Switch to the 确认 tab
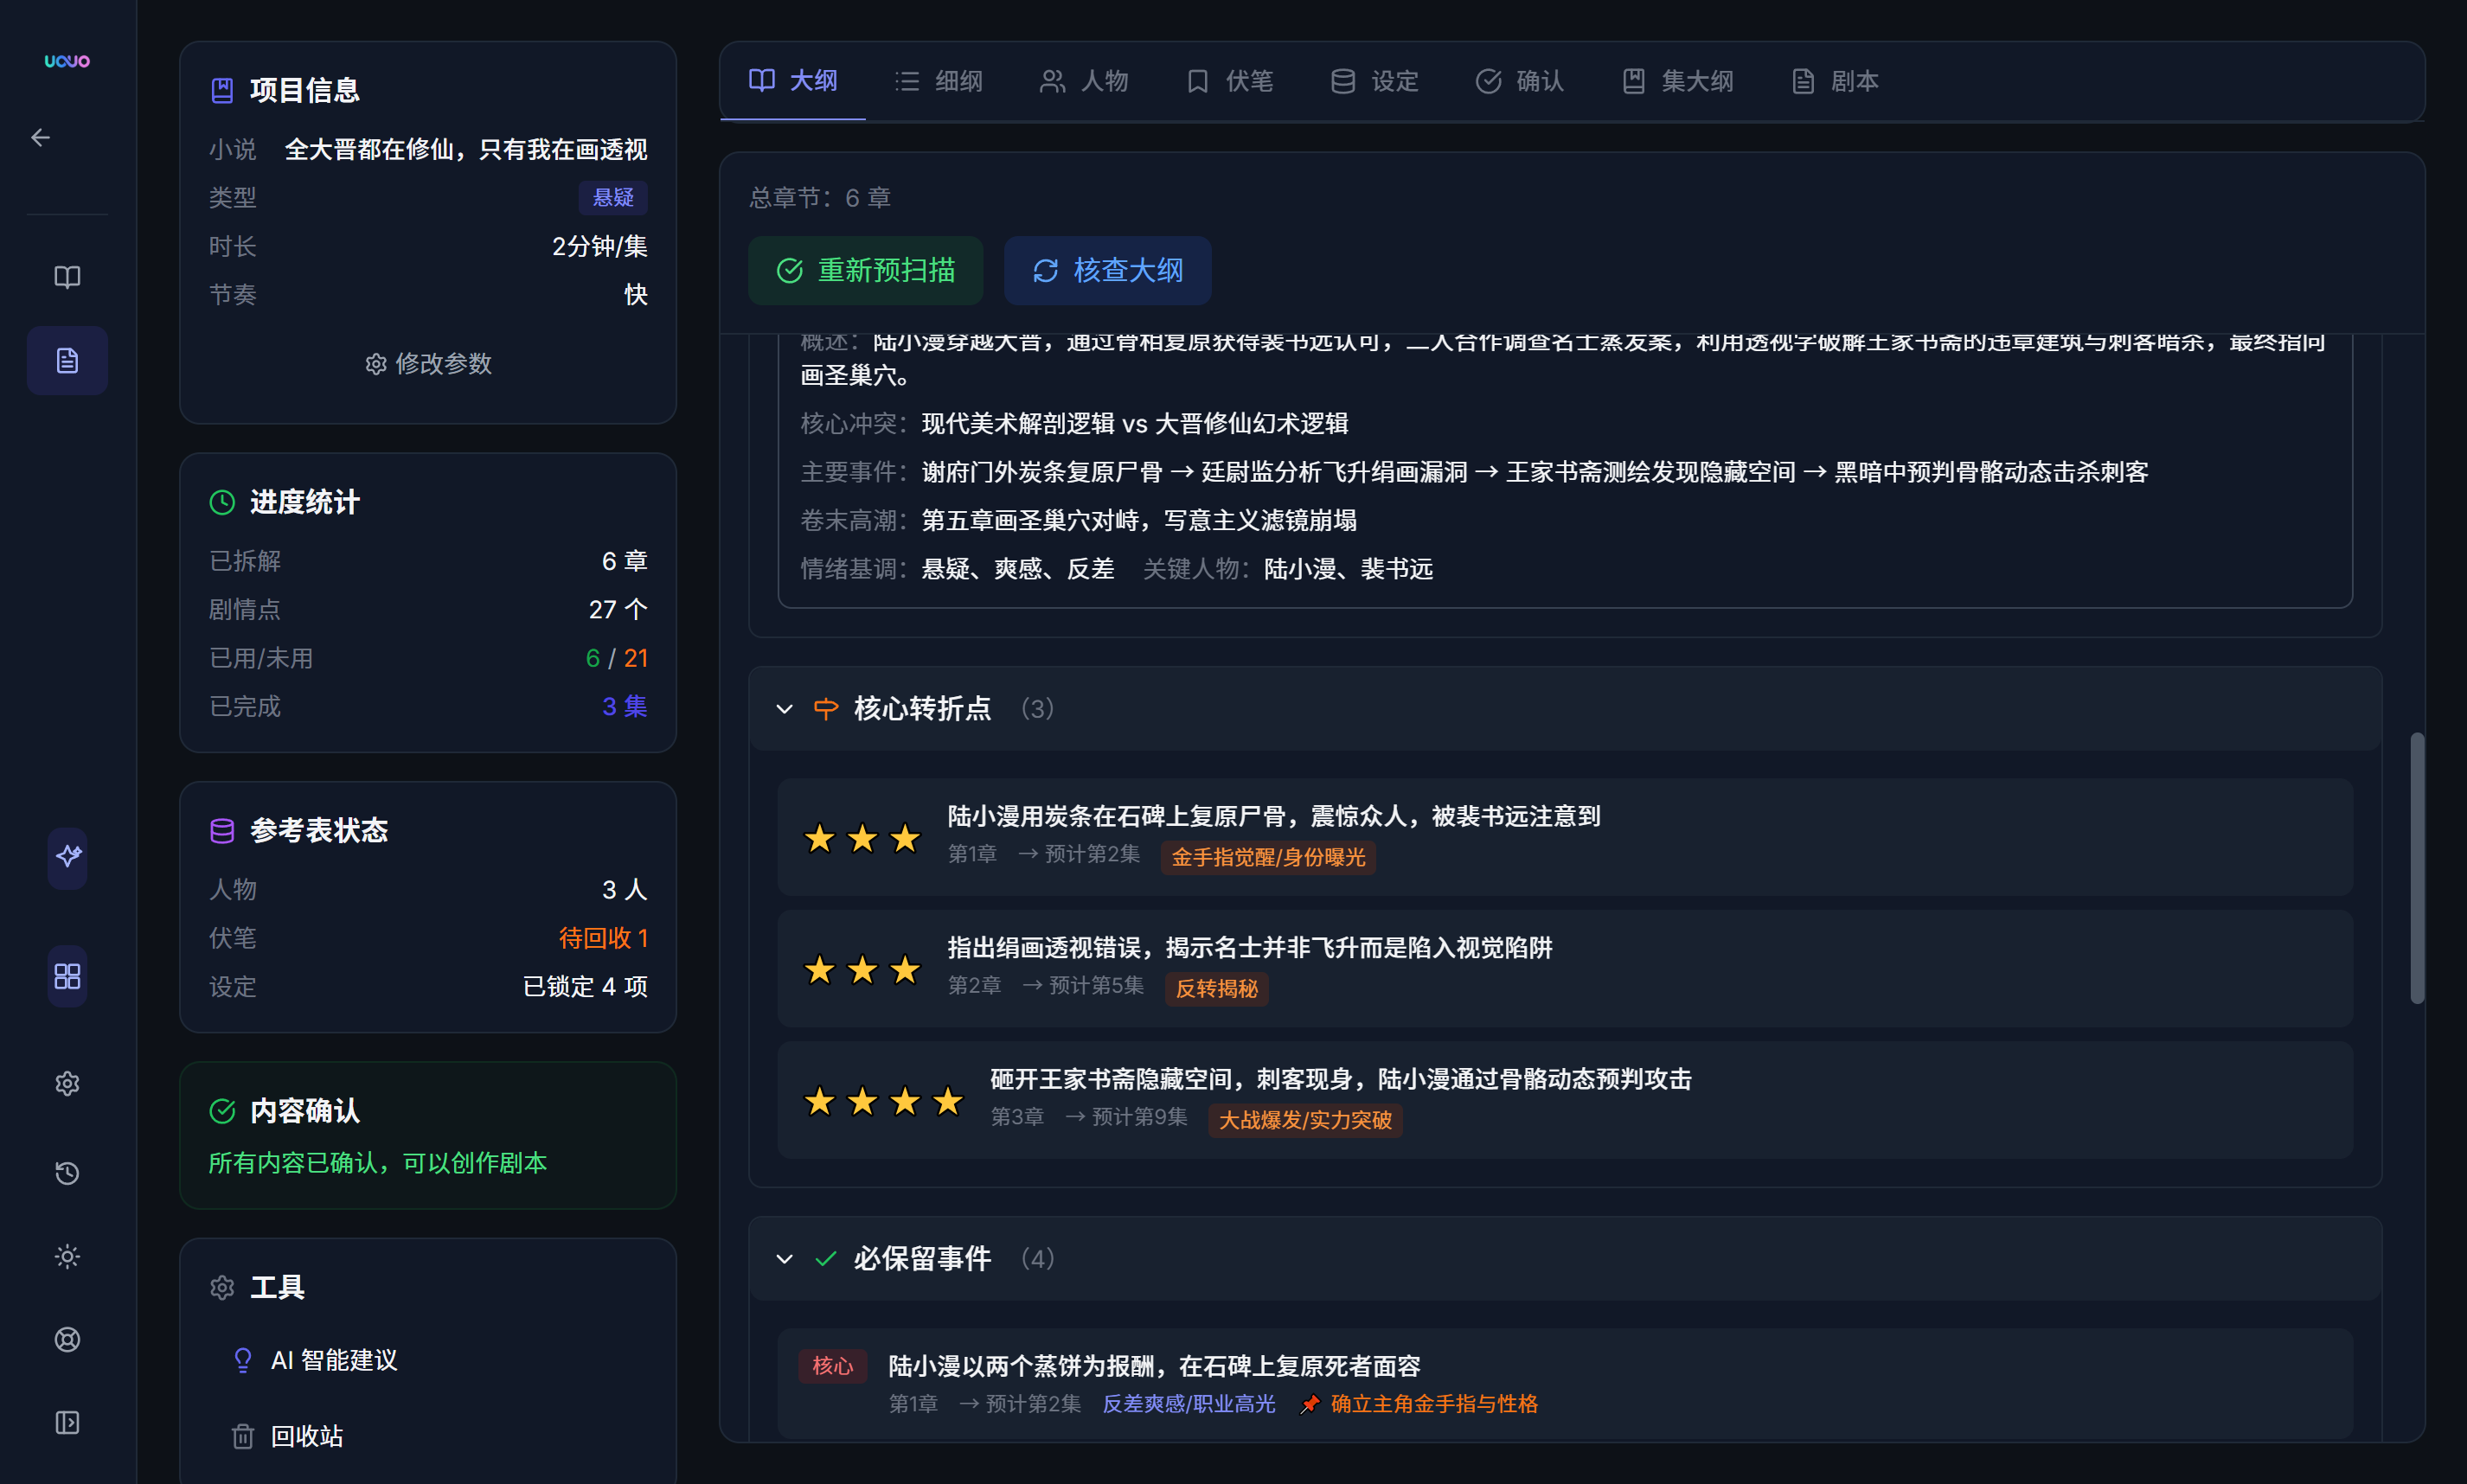Screen dimensions: 2467x1484 tap(1519, 81)
